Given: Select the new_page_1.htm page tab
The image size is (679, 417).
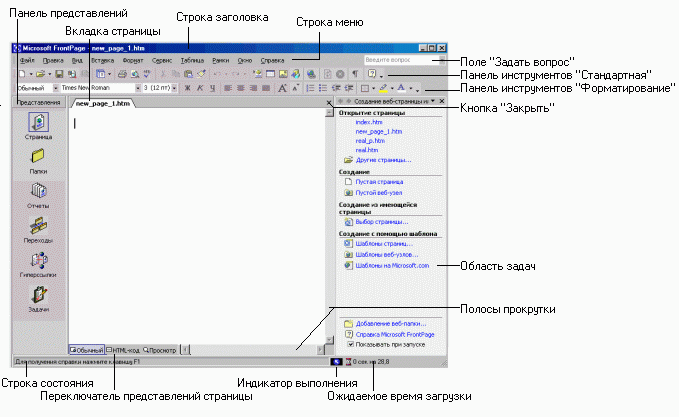Looking at the screenshot, I should pyautogui.click(x=103, y=103).
